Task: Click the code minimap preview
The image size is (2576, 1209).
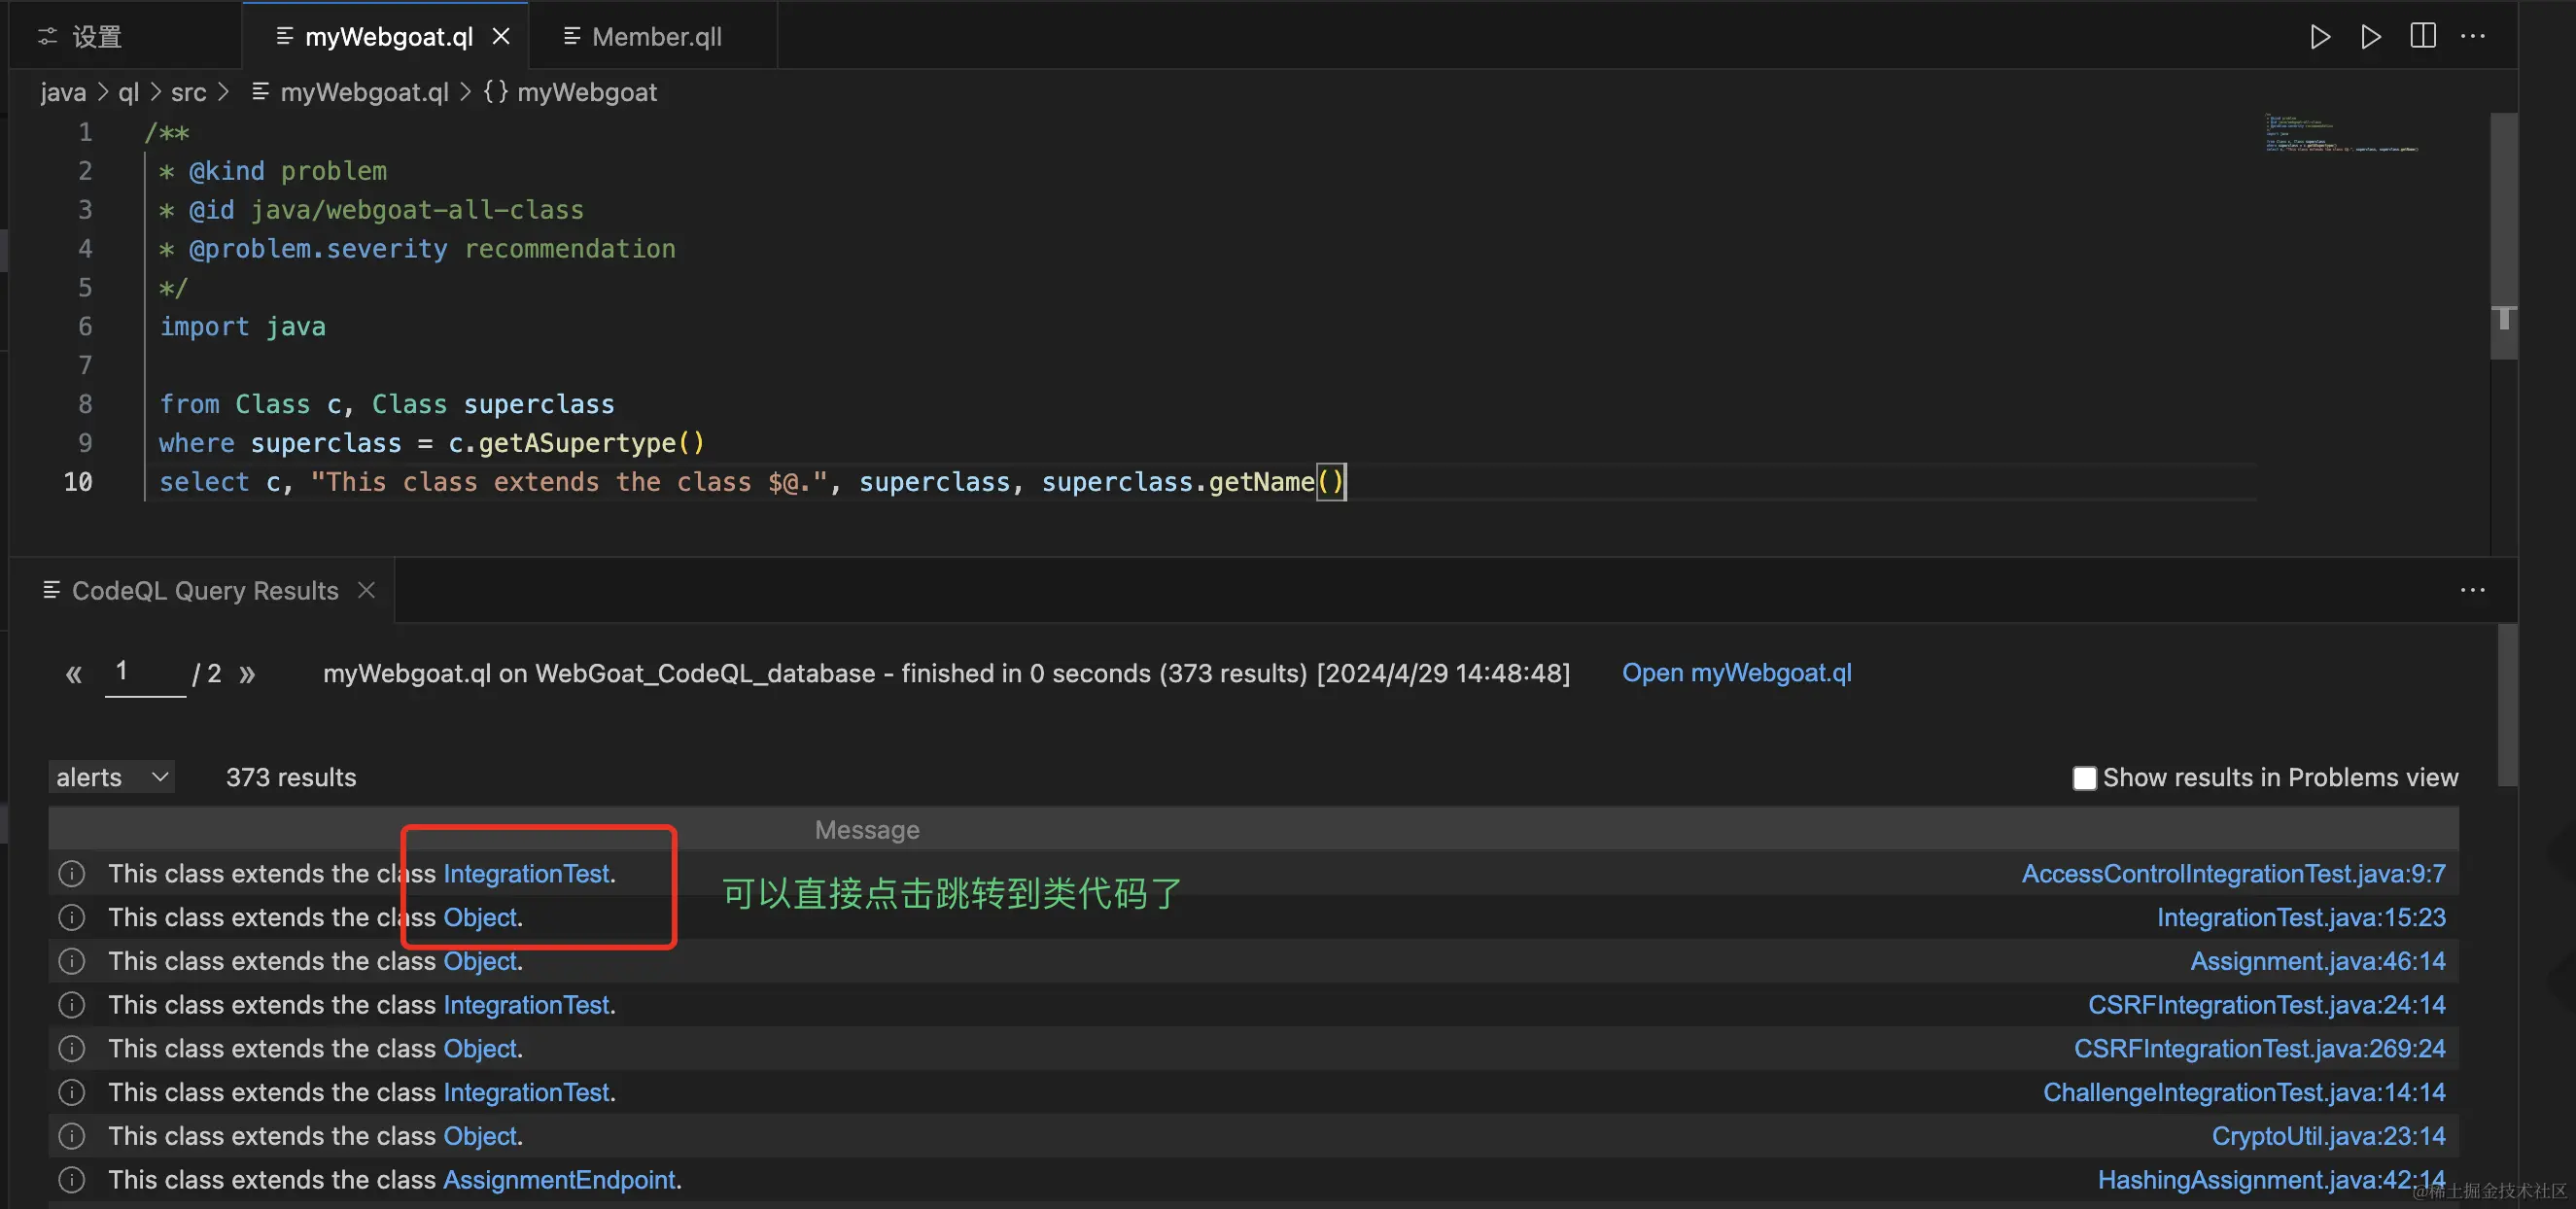Action: tap(2341, 133)
